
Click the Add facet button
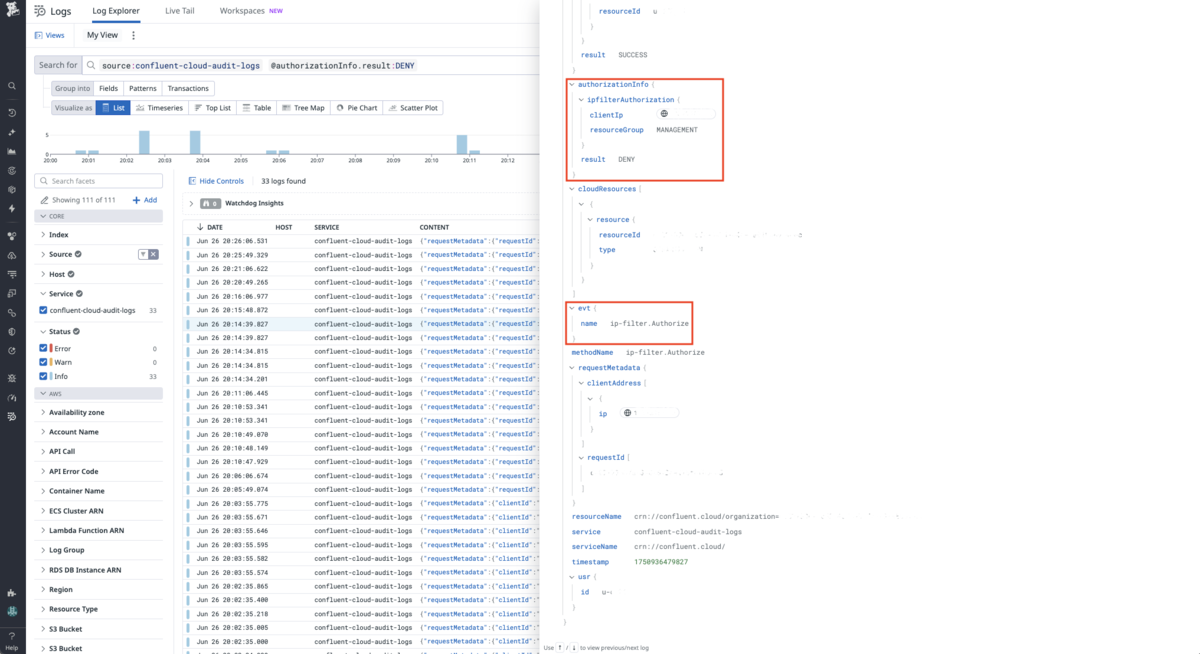click(145, 200)
